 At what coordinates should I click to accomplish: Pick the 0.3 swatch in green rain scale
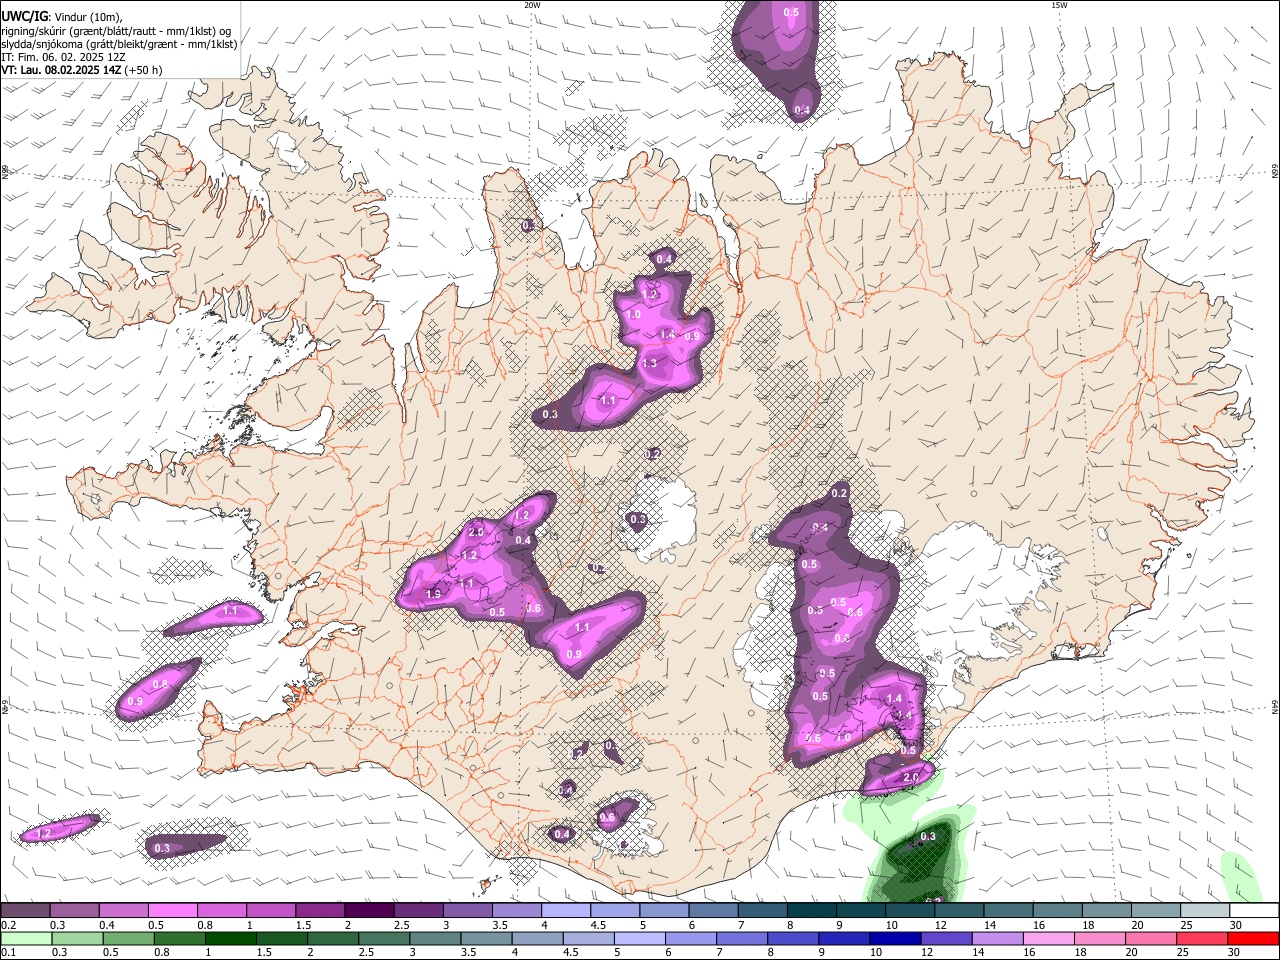pos(77,938)
